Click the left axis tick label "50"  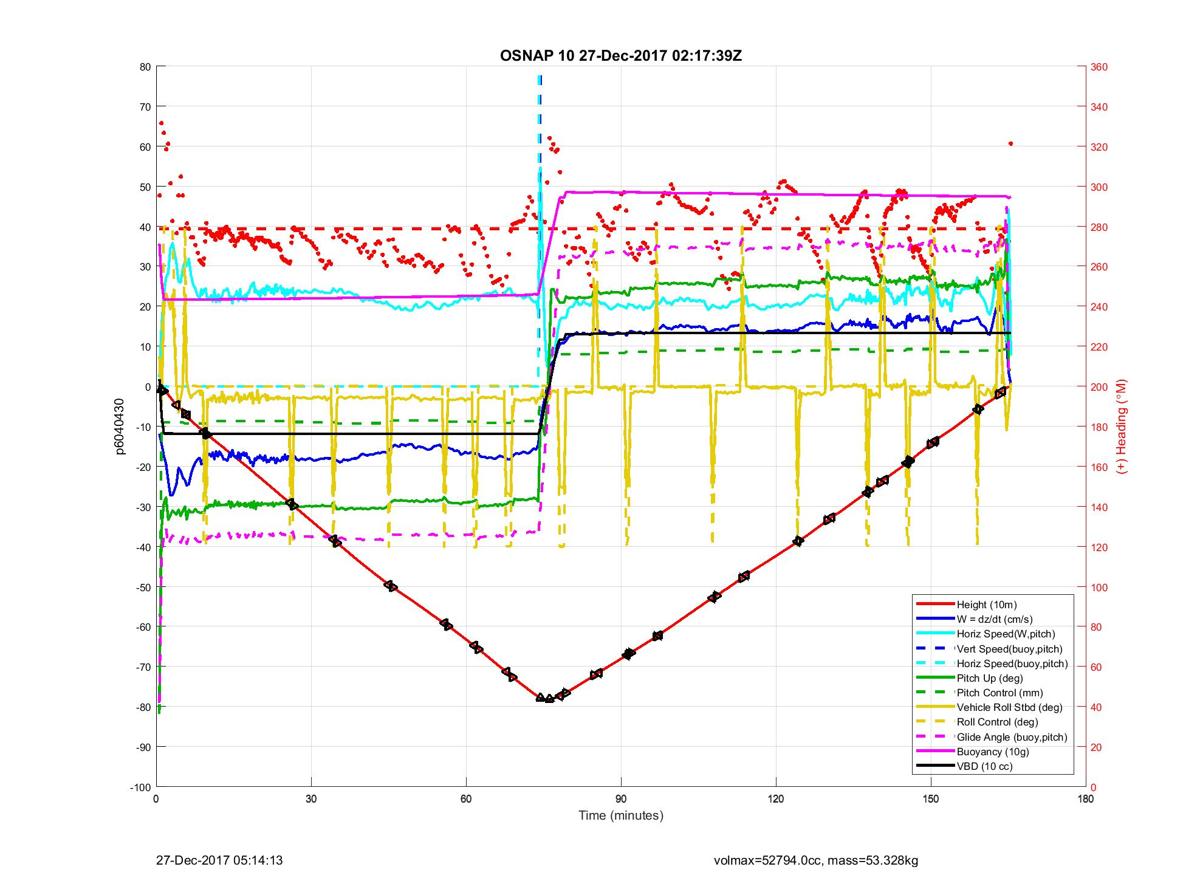[x=145, y=187]
